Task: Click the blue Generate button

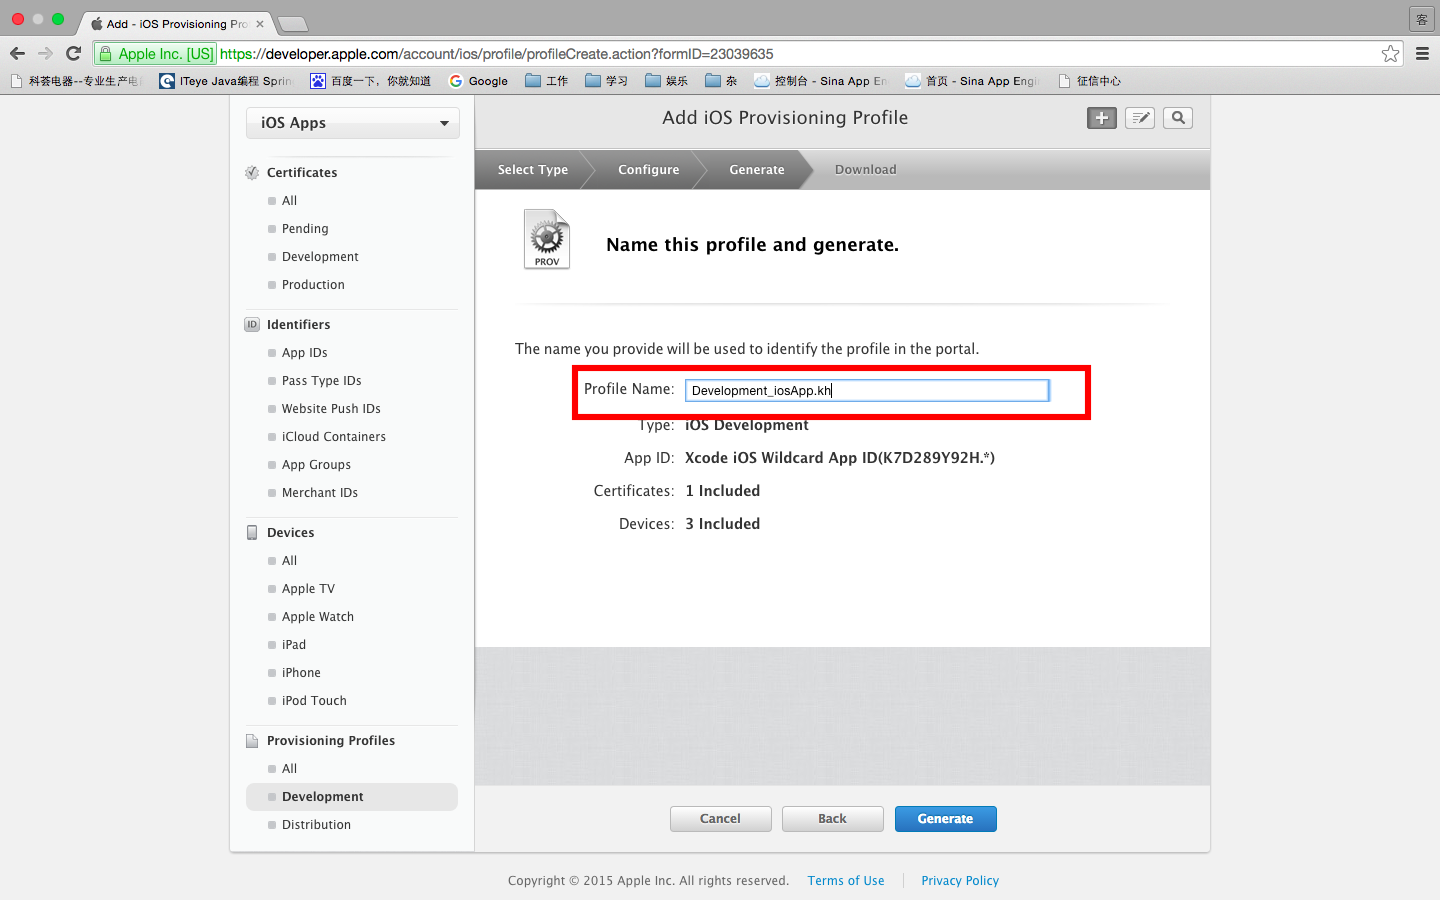Action: coord(945,819)
